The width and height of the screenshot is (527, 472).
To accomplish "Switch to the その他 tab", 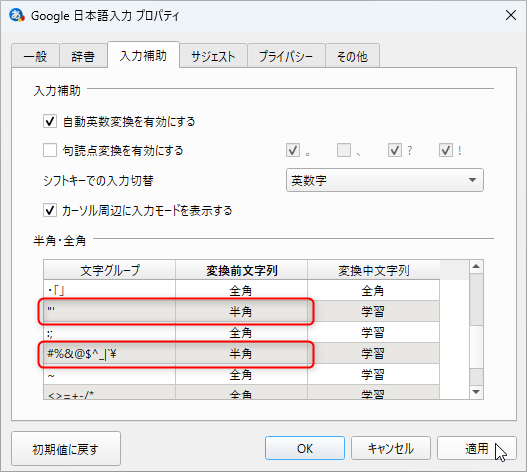I will (352, 56).
